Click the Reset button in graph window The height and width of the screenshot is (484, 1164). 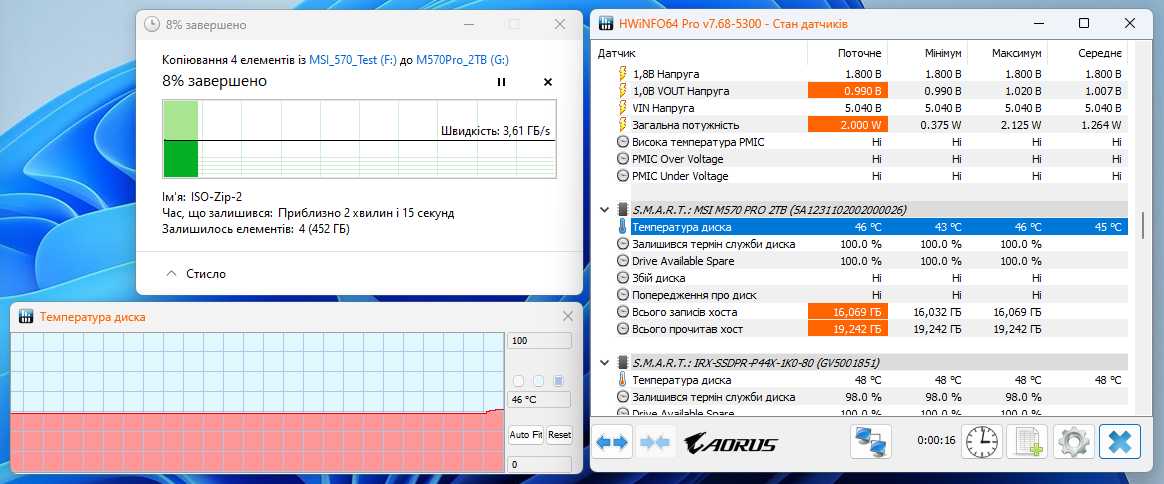pos(560,434)
